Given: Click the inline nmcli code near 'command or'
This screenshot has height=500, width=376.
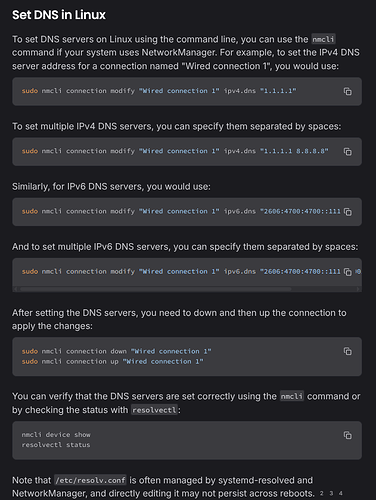Looking at the screenshot, I should (x=292, y=396).
